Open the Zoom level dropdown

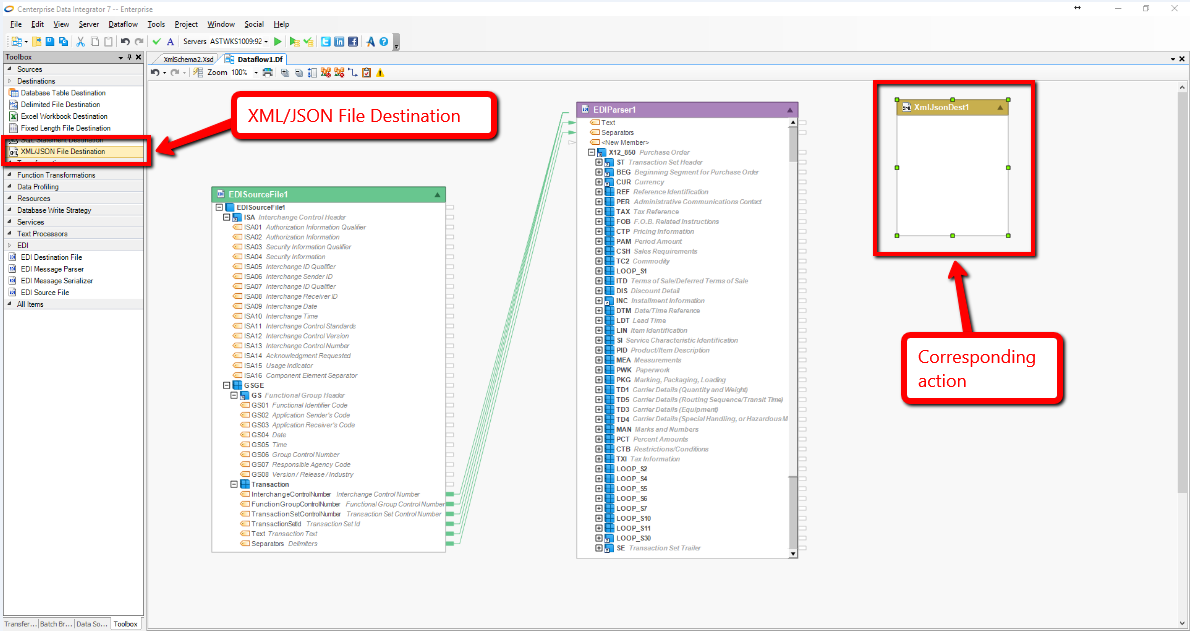[x=255, y=72]
